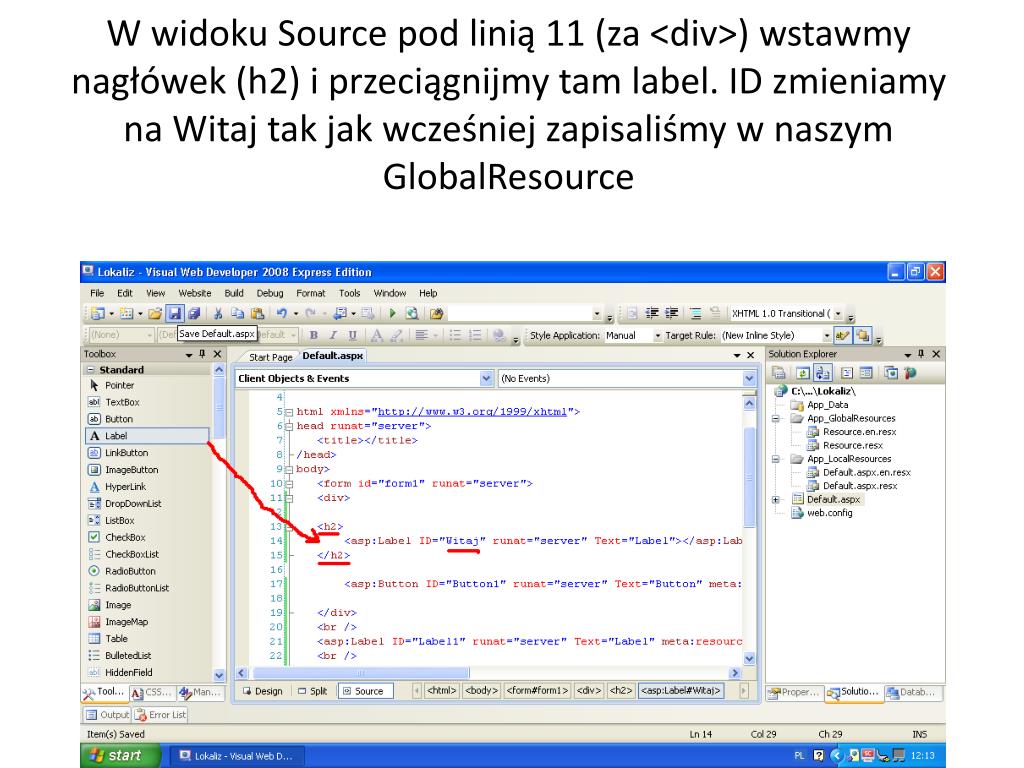
Task: Click the View in Browser icon
Action: pos(411,313)
